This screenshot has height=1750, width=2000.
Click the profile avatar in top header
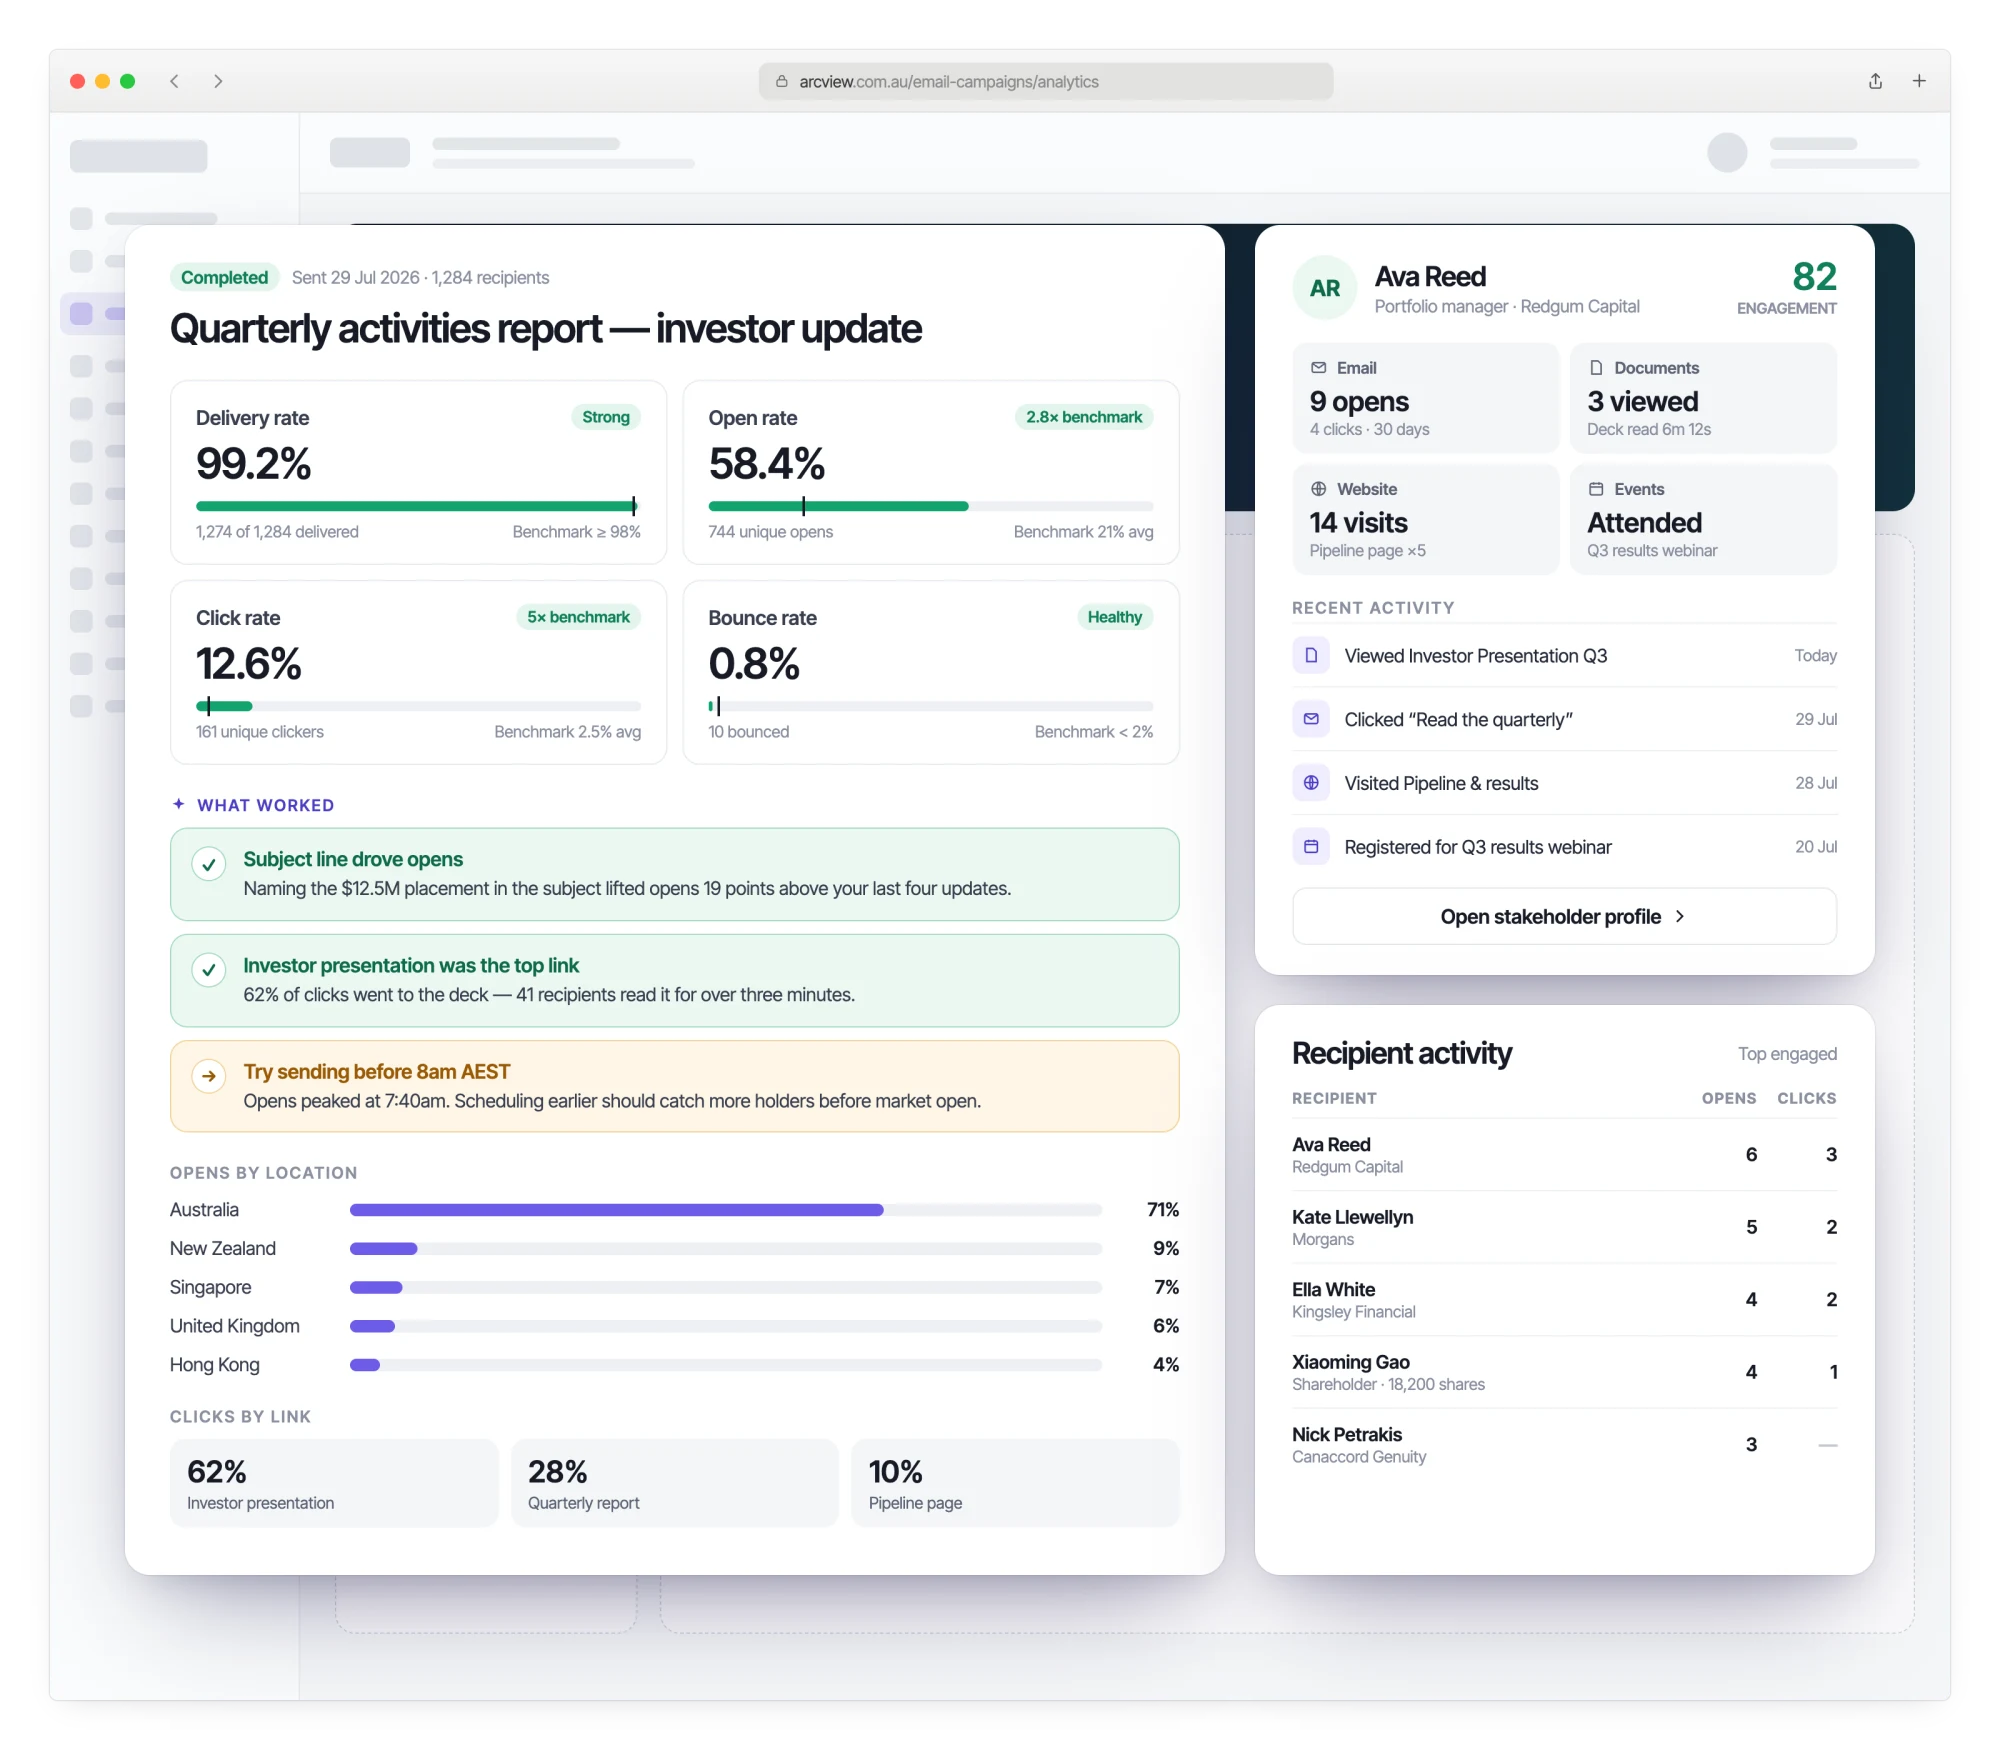coord(1727,152)
